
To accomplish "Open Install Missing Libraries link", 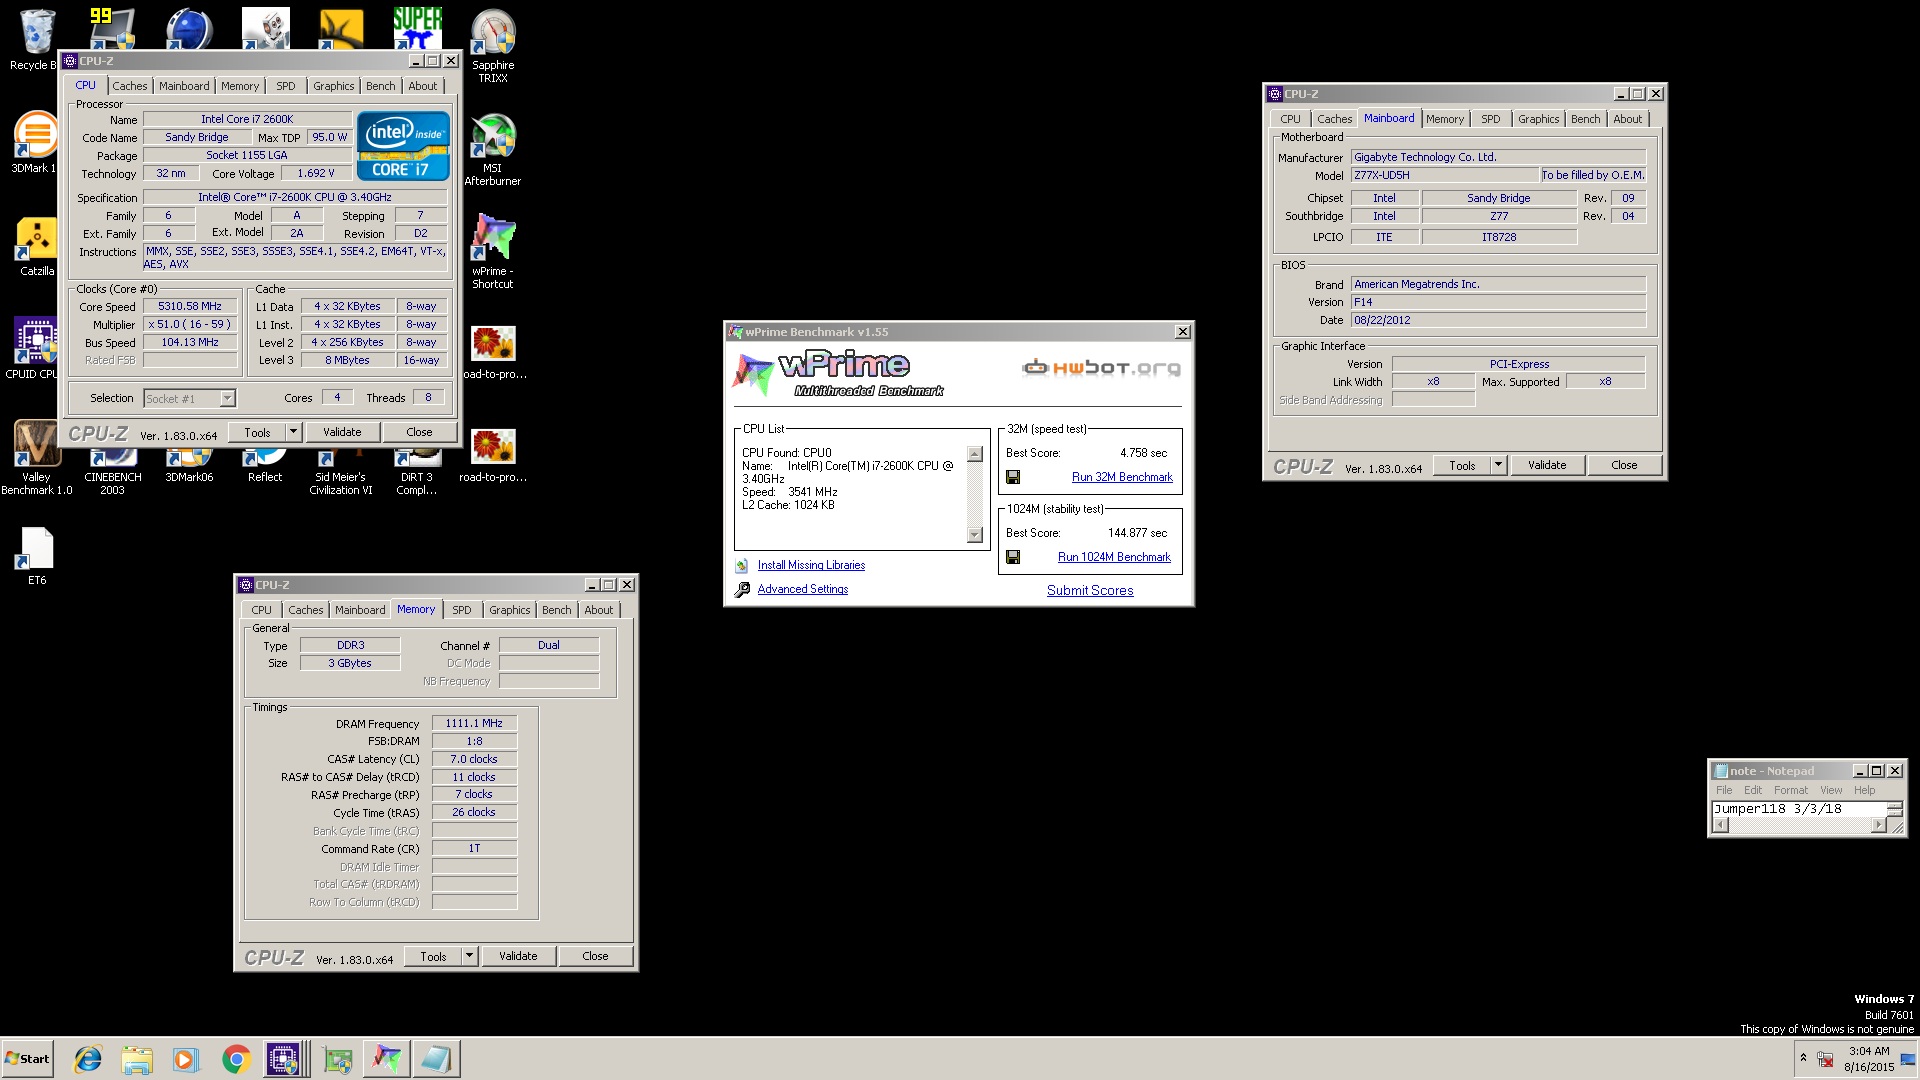I will [811, 566].
